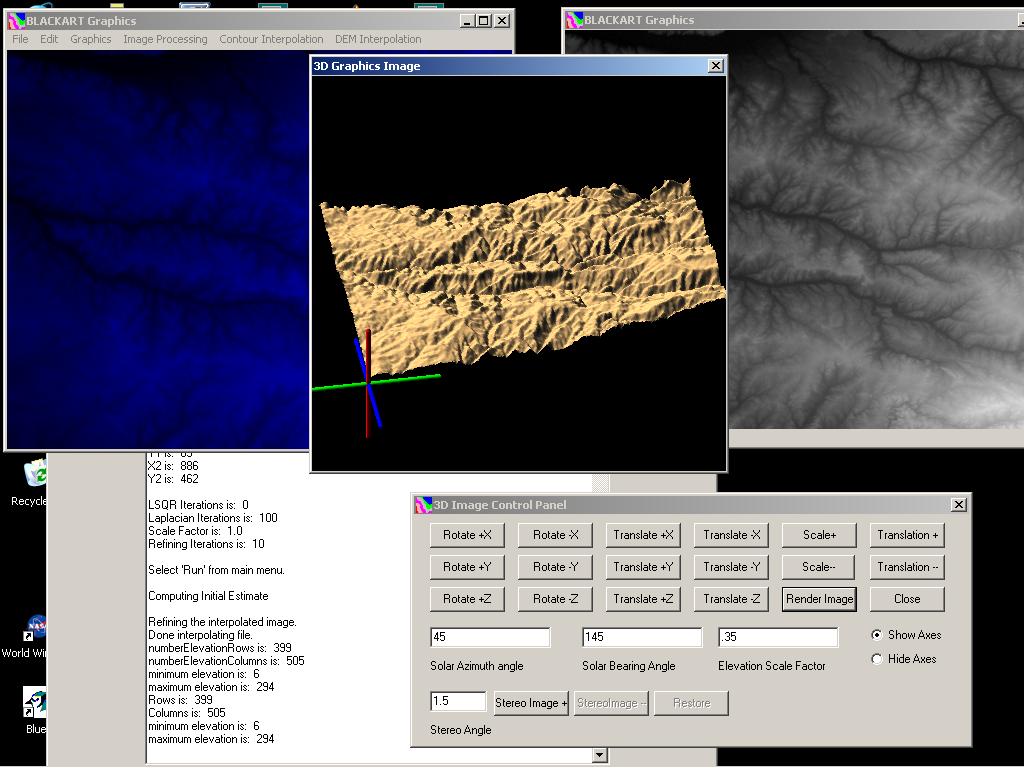
Task: Click the "Refining the interpolated image." line
Action: pos(222,622)
